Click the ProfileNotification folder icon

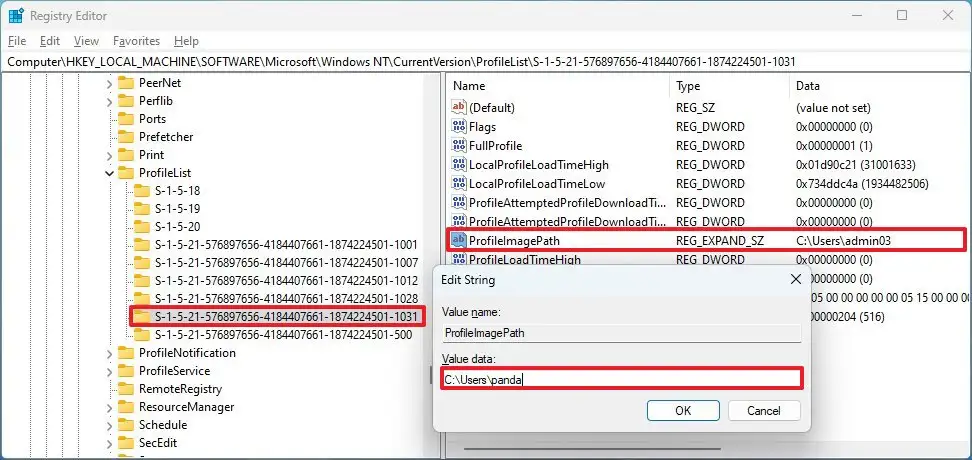click(x=126, y=353)
